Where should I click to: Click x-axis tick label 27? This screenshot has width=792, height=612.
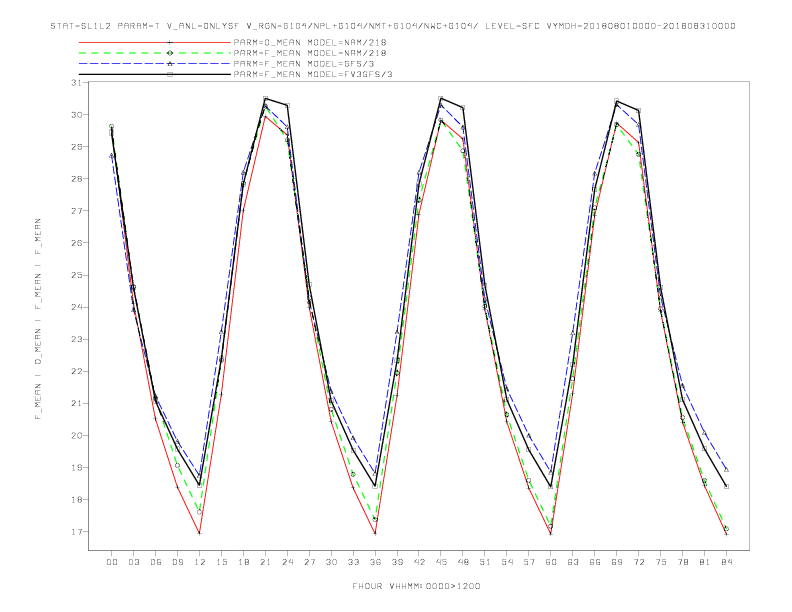click(309, 562)
